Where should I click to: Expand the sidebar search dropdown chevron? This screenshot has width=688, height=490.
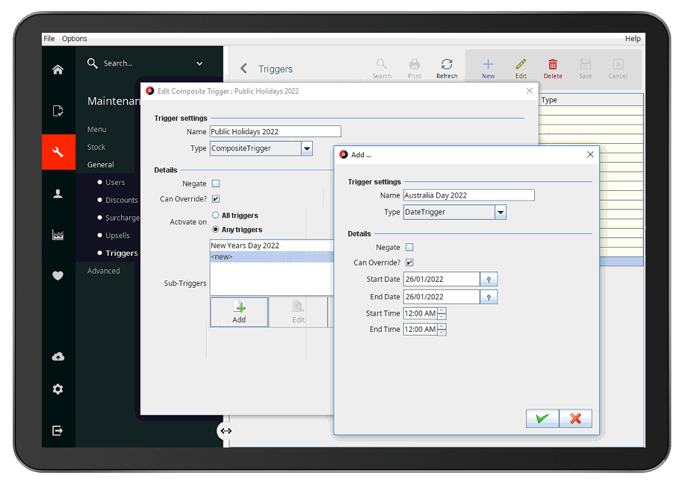click(x=200, y=64)
